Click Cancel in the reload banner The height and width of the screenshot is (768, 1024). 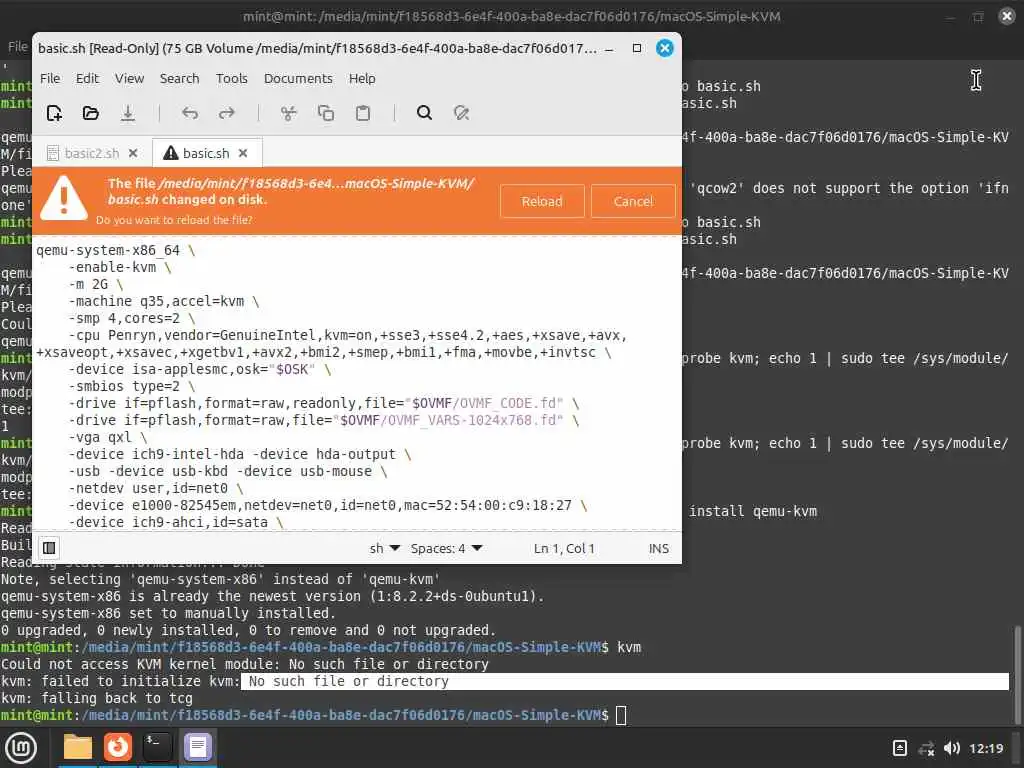pyautogui.click(x=633, y=201)
